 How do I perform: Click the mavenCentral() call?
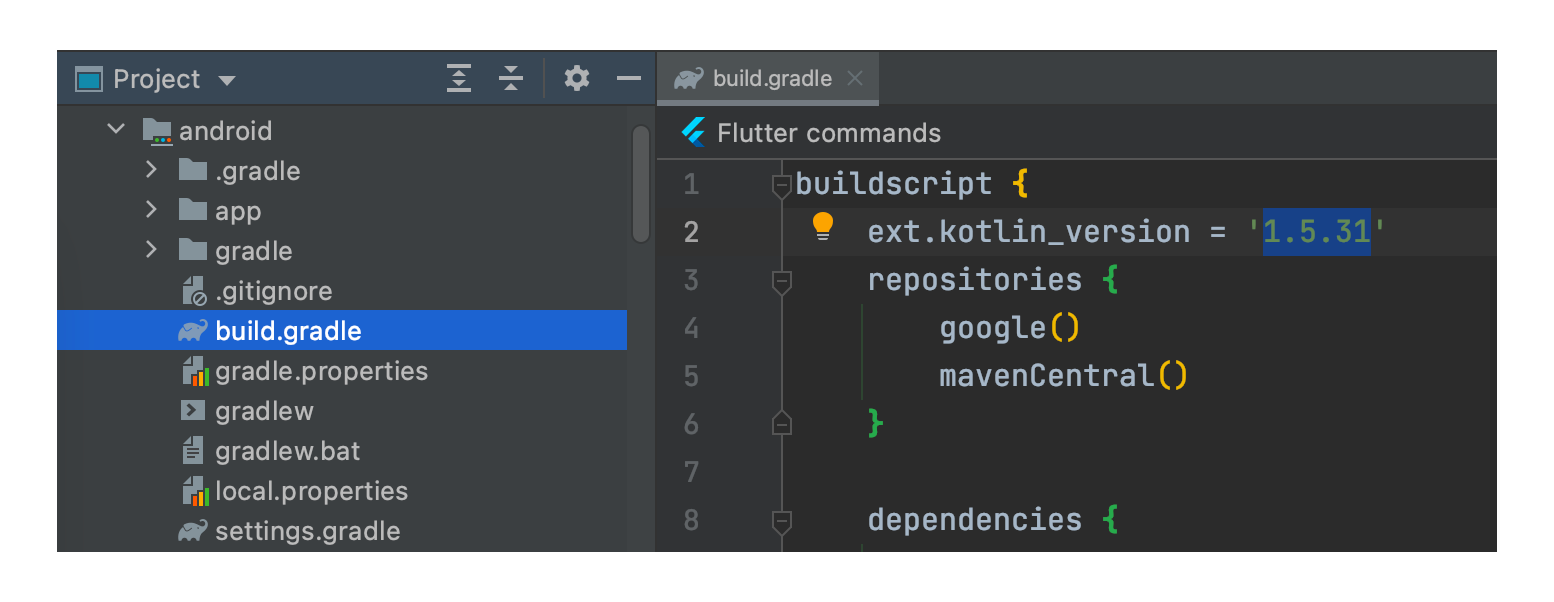tap(1063, 376)
